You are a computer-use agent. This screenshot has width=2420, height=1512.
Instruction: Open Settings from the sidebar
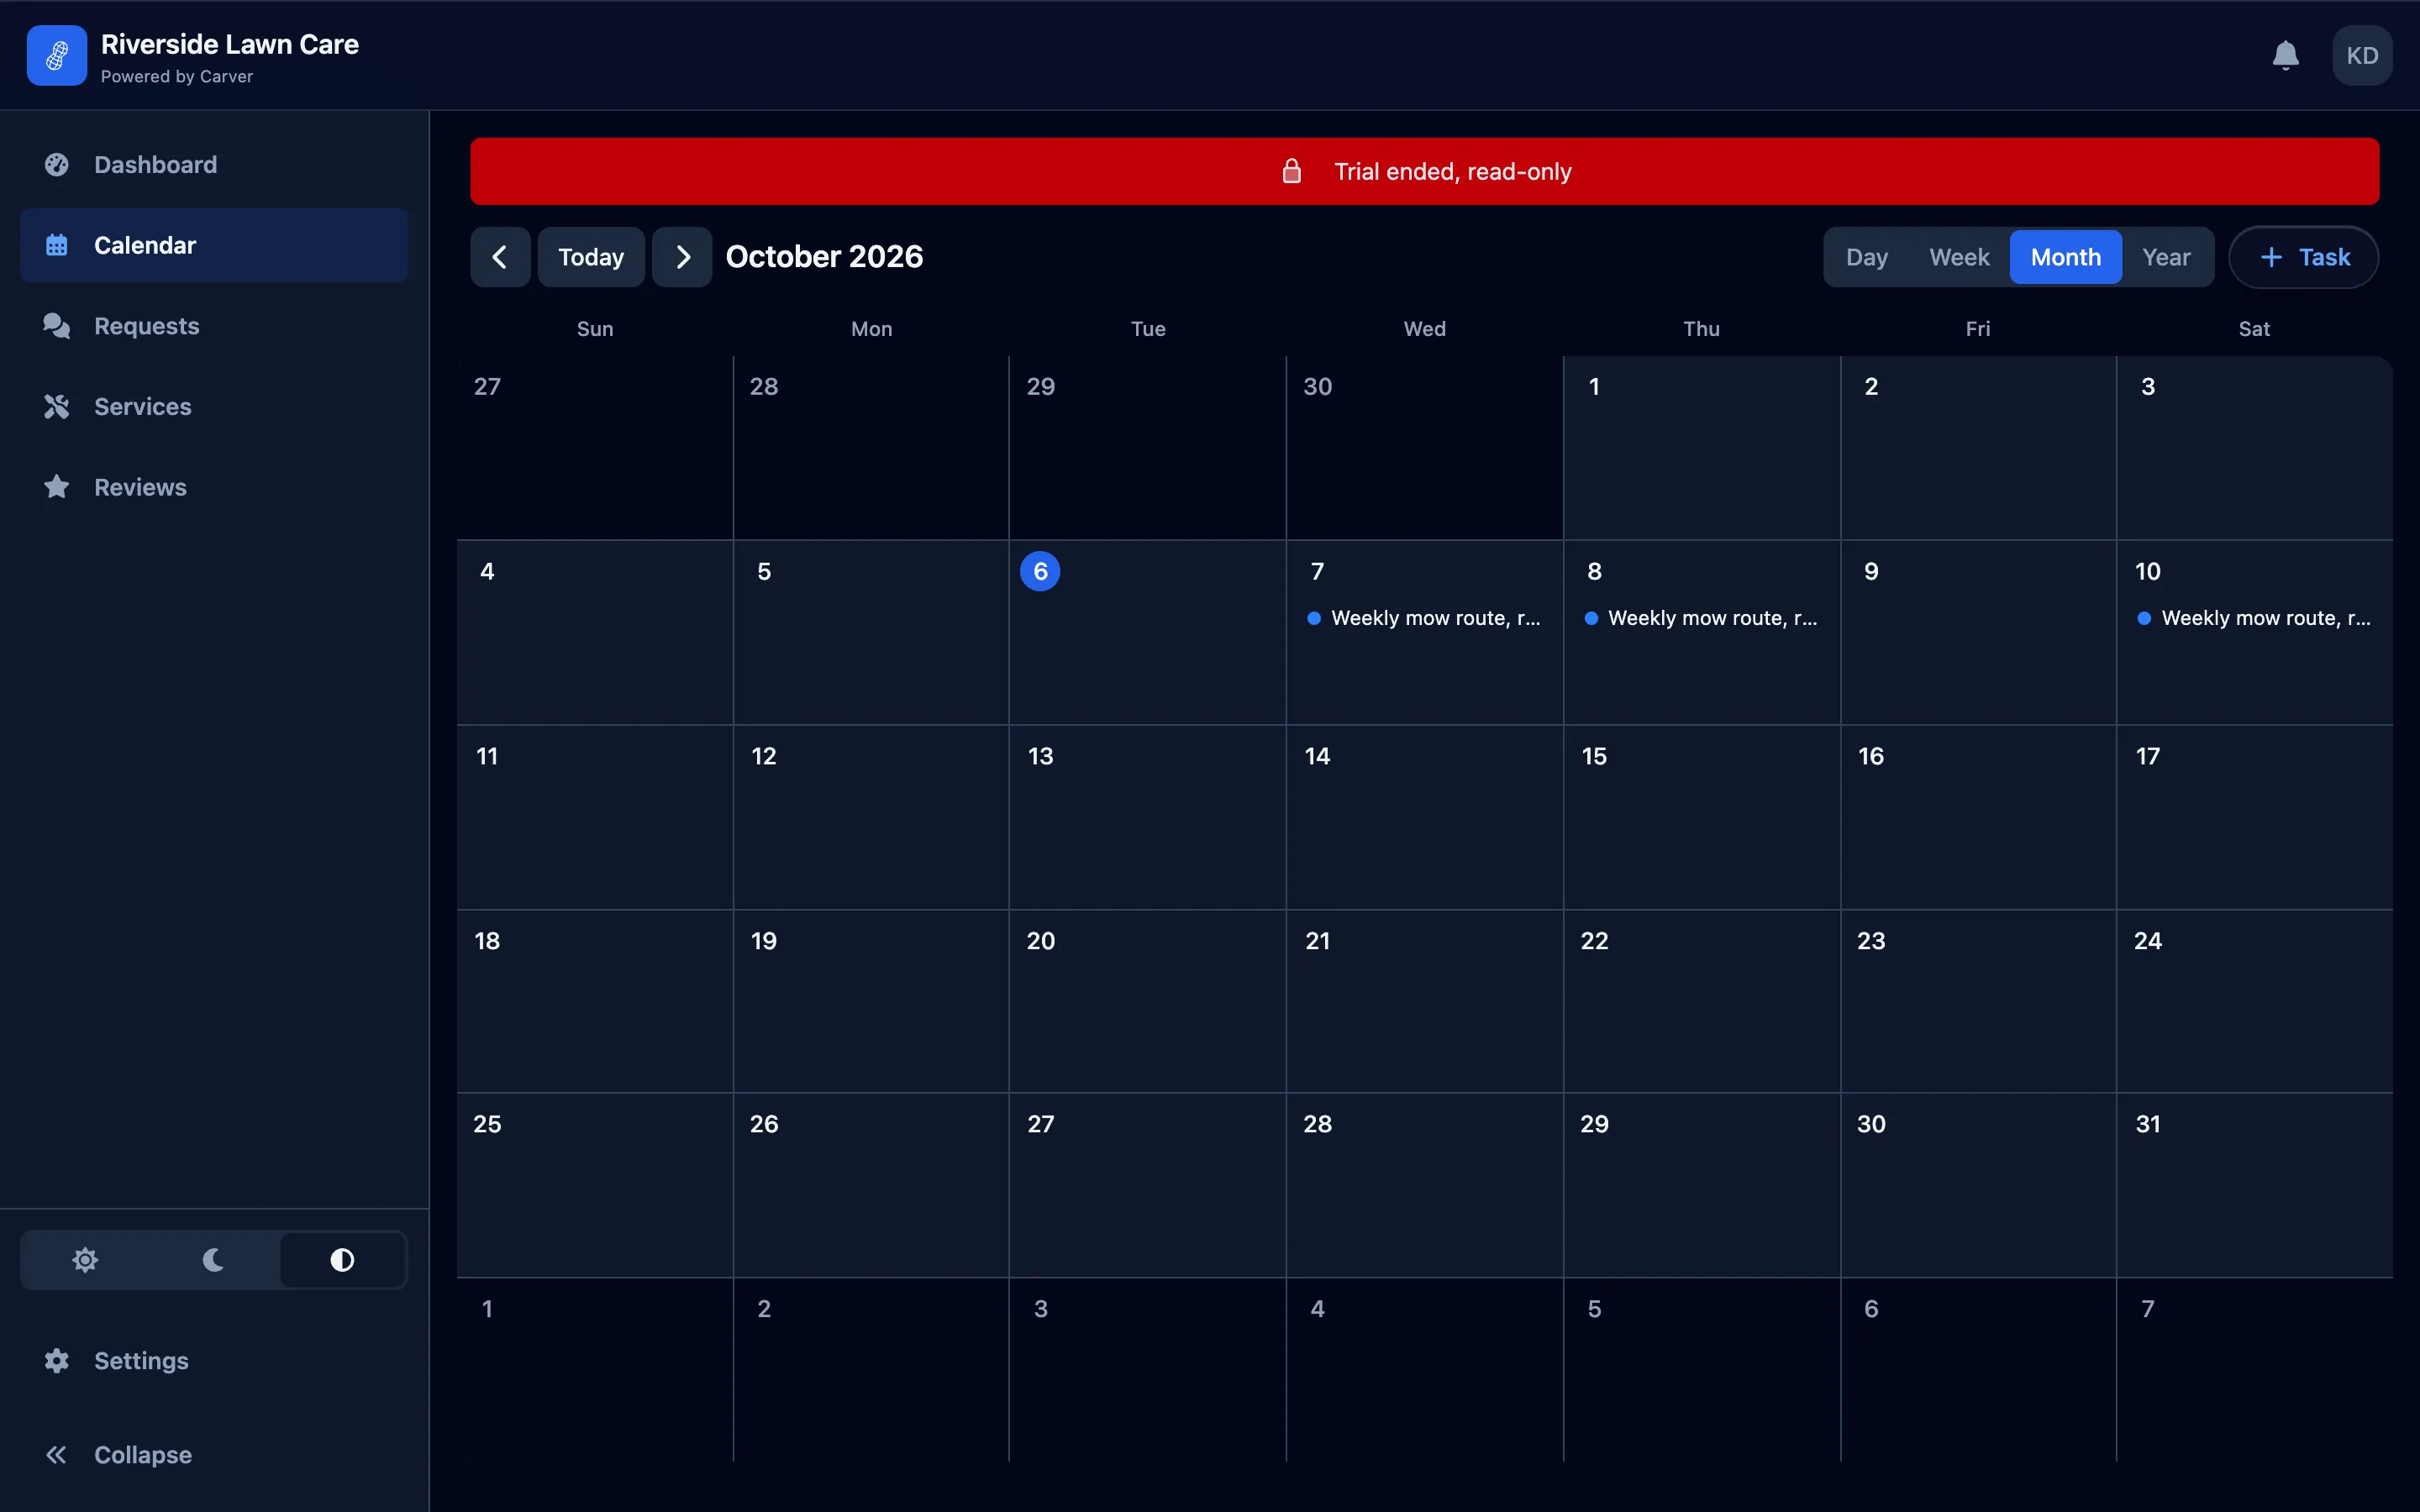pyautogui.click(x=214, y=1361)
